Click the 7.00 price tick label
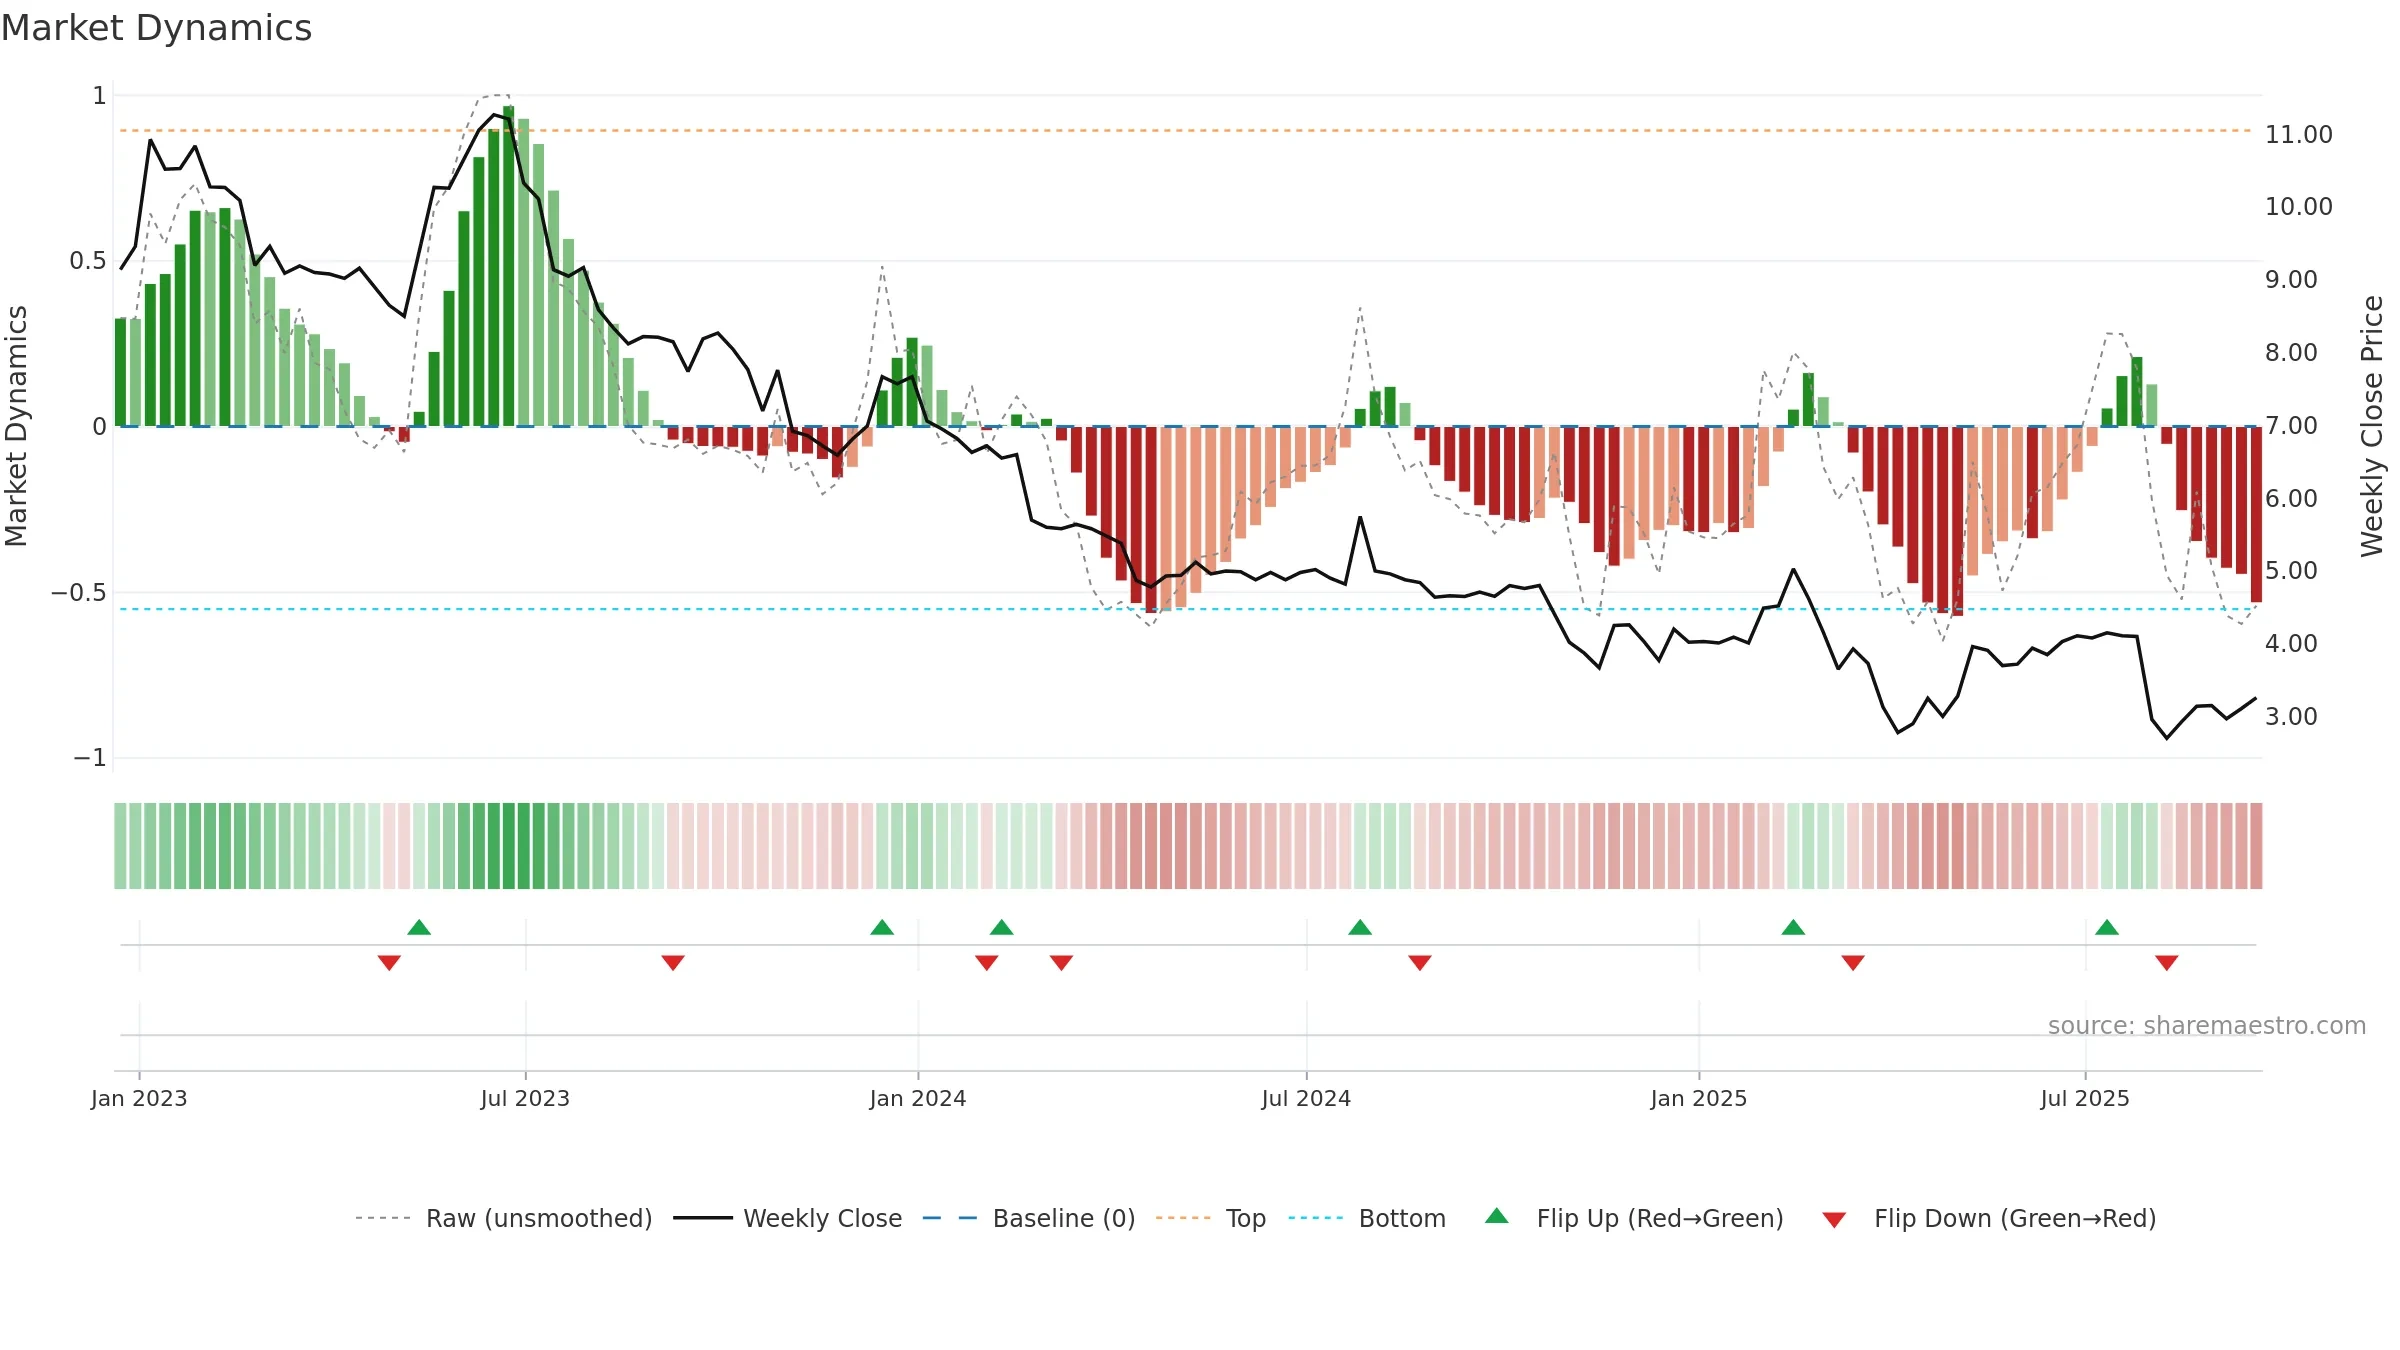Screen dimensions: 2400x1350 2291,425
